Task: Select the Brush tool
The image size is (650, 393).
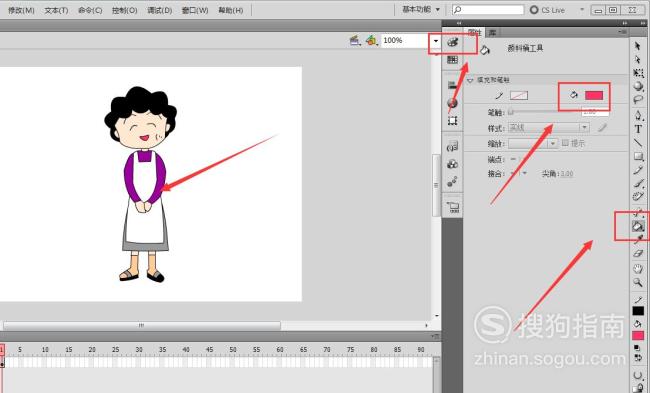Action: coord(638,183)
